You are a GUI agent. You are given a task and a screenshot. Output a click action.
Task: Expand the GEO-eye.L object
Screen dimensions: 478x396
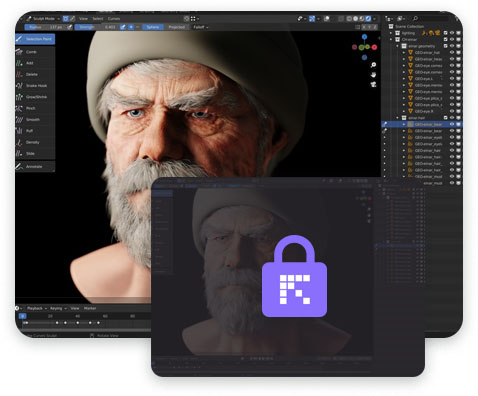(x=404, y=79)
